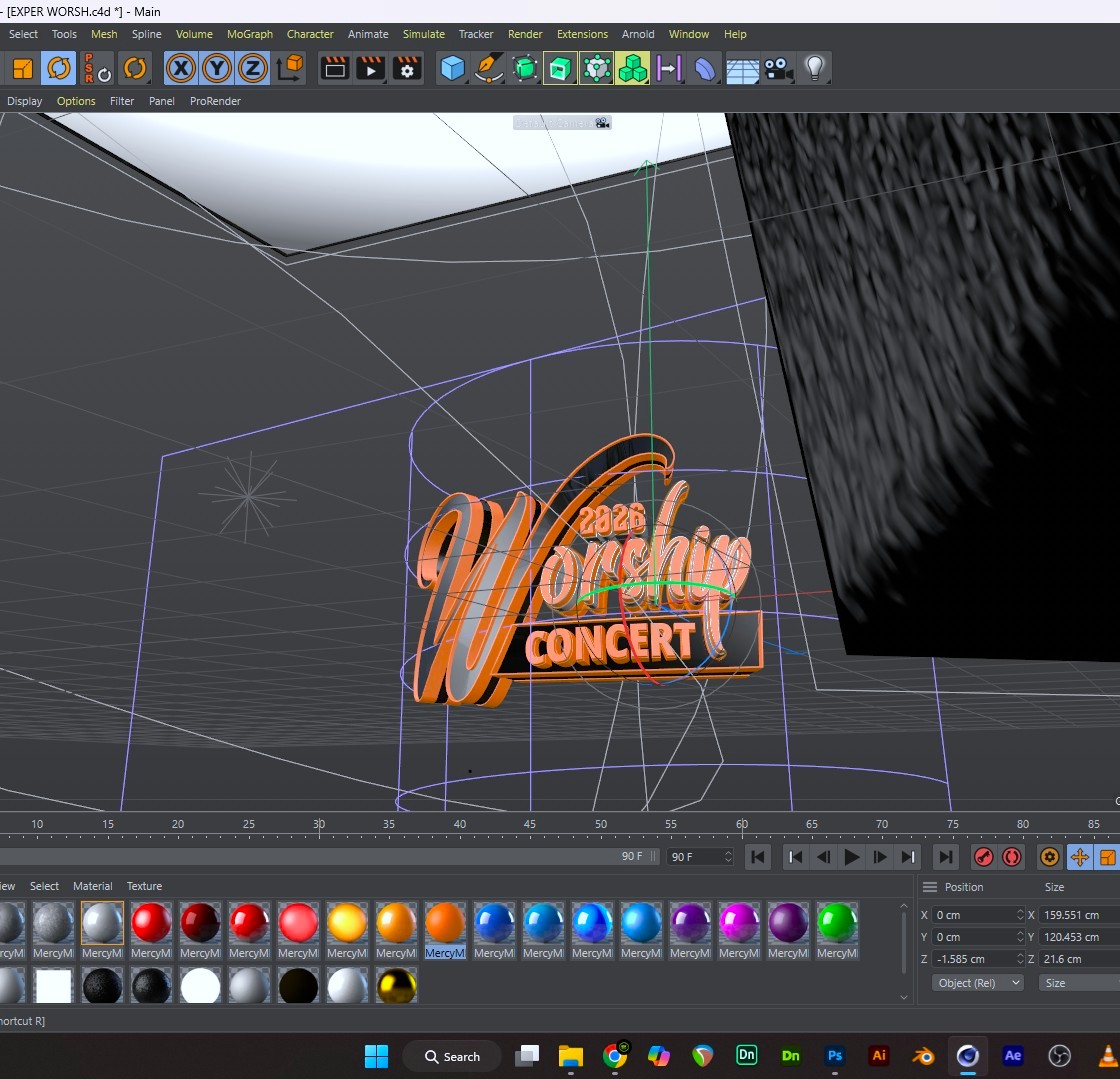The width and height of the screenshot is (1120, 1079).
Task: Add a Camera object icon
Action: [779, 69]
